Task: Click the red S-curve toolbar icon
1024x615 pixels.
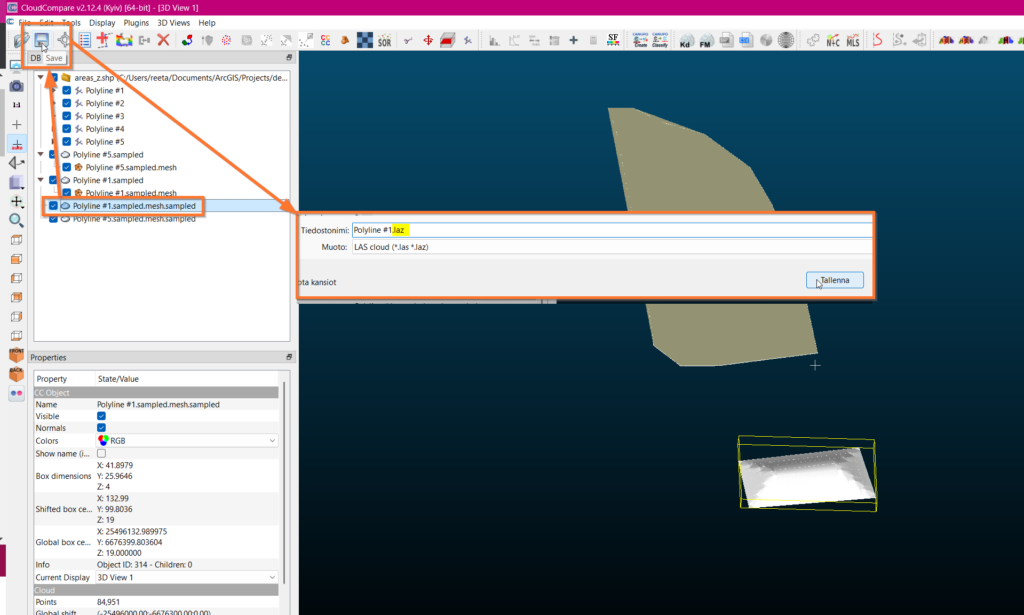Action: coord(877,40)
